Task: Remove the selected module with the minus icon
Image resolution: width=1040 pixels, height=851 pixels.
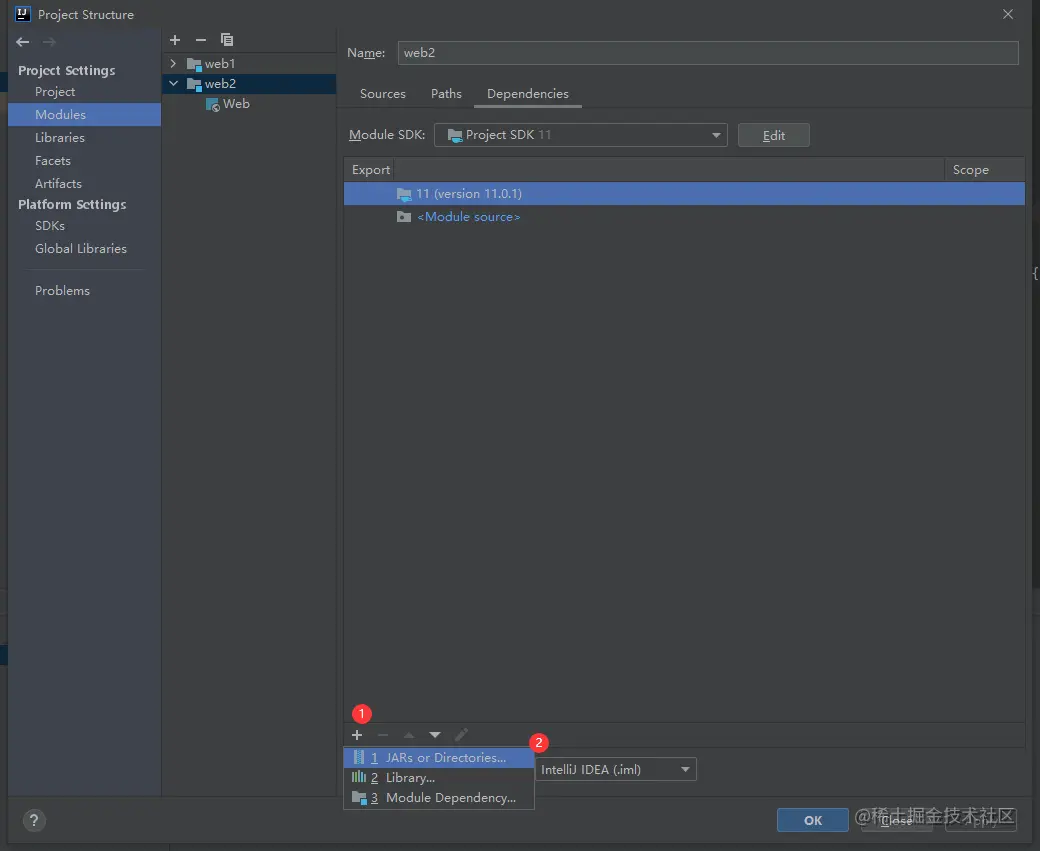Action: click(x=201, y=40)
